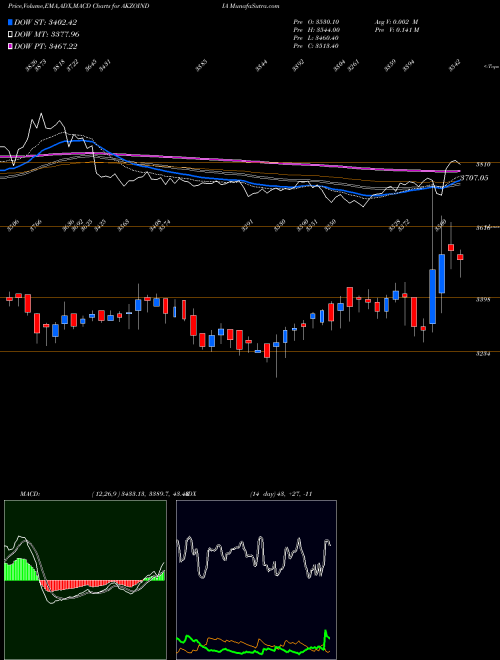Click the 3234 price level label
The height and width of the screenshot is (660, 500).
pyautogui.click(x=482, y=354)
